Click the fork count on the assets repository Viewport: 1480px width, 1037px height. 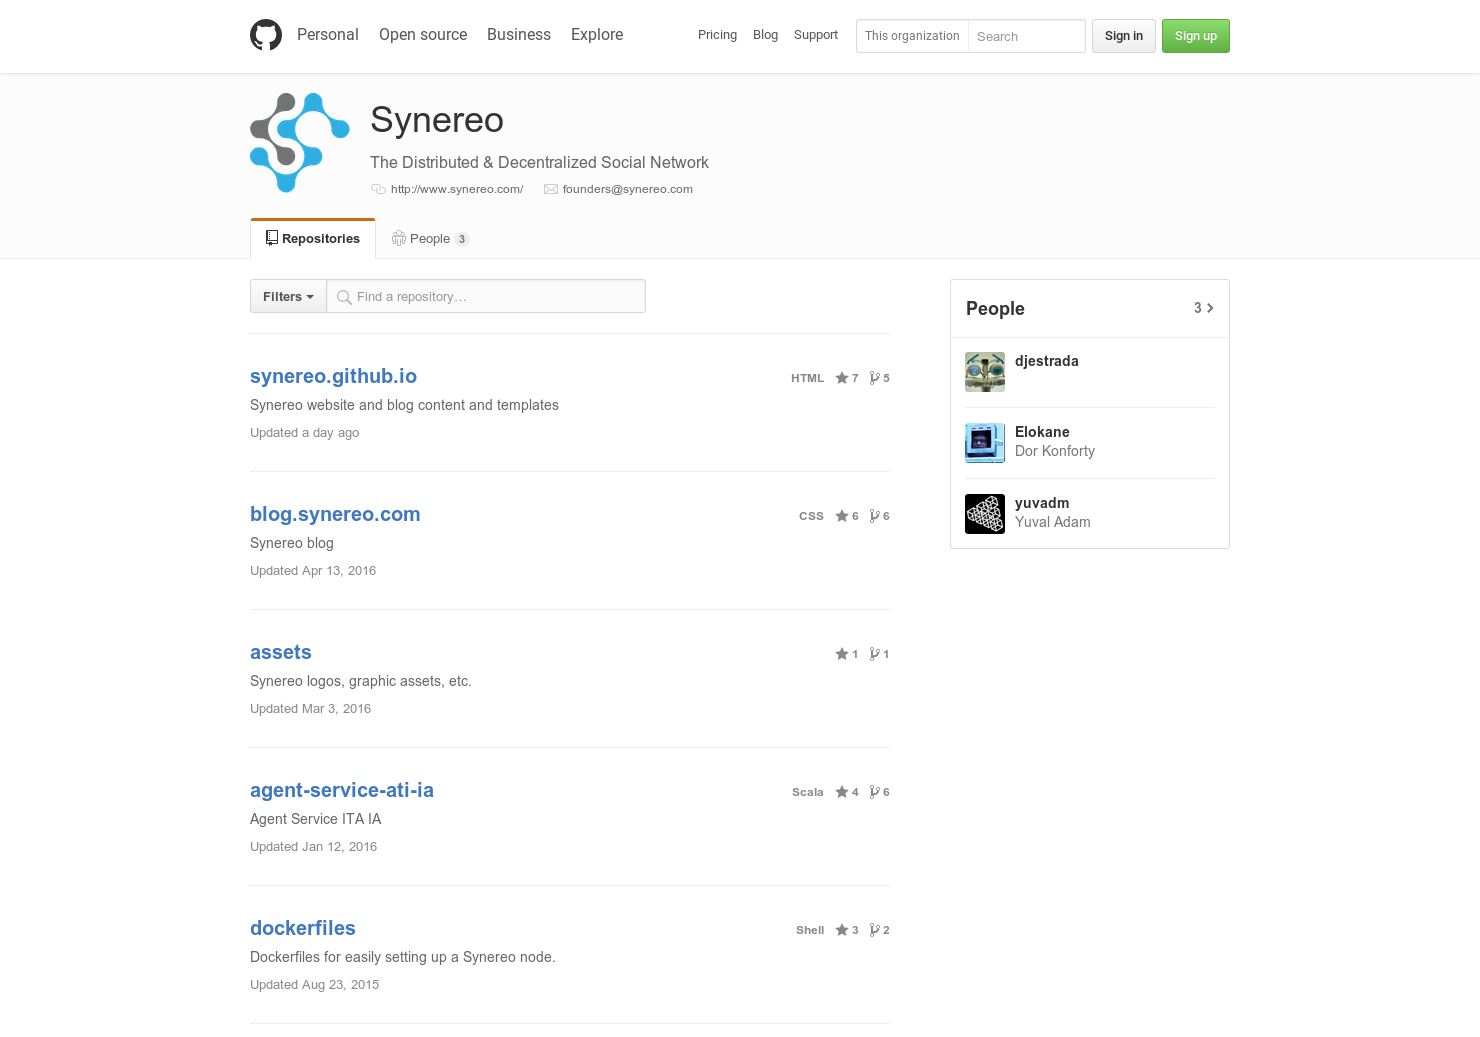pyautogui.click(x=885, y=654)
